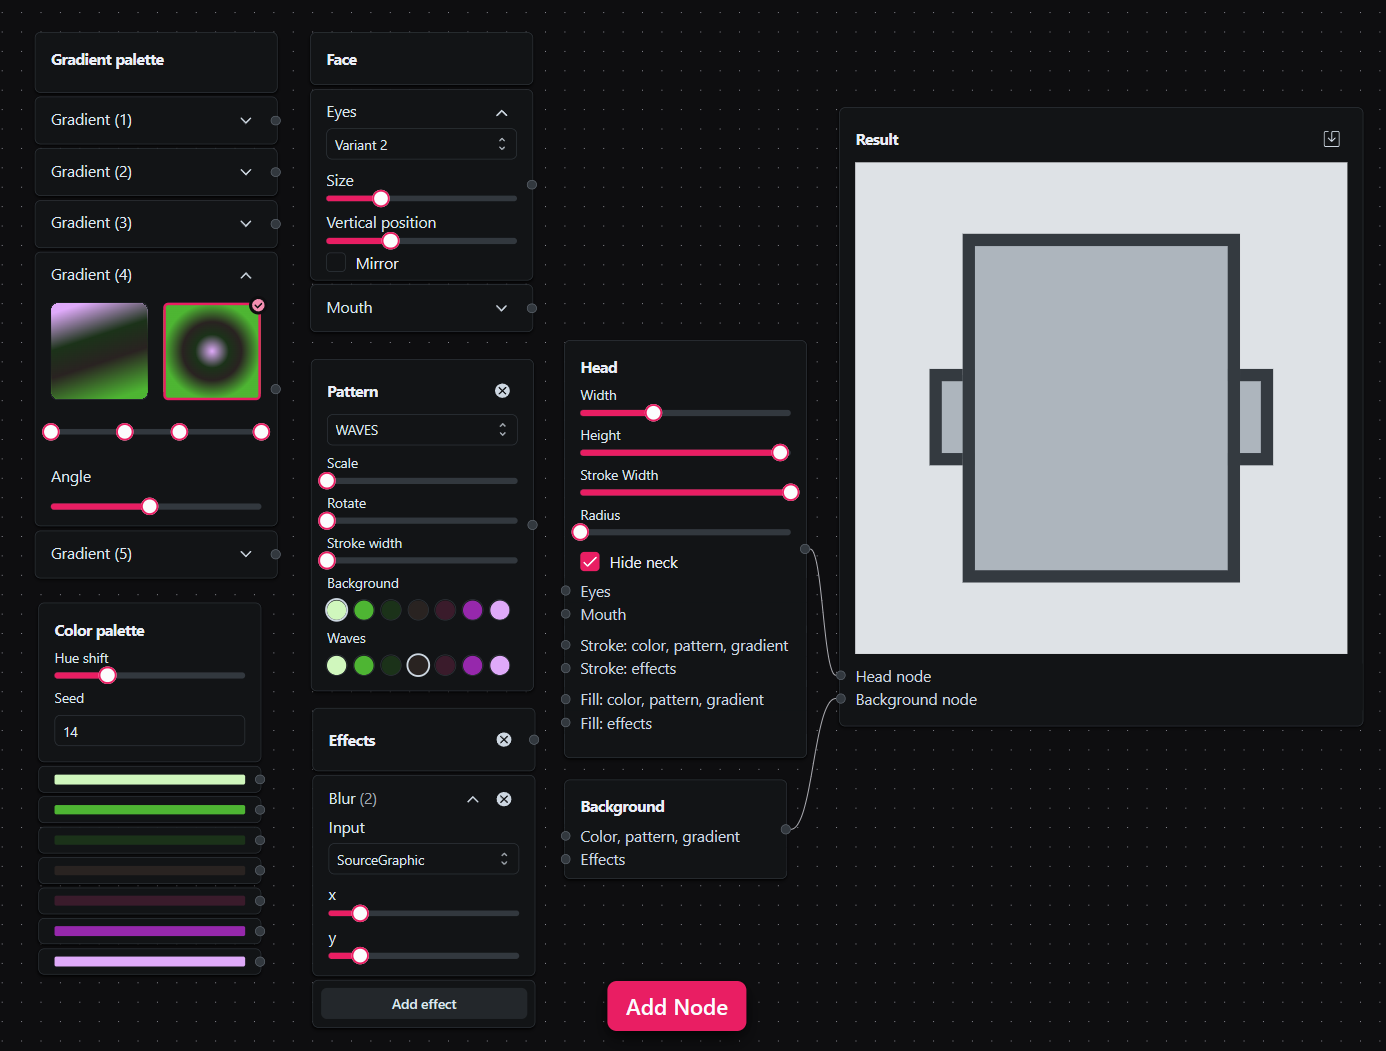Delete the Blur (2) effect with X icon
The image size is (1386, 1051).
504,799
